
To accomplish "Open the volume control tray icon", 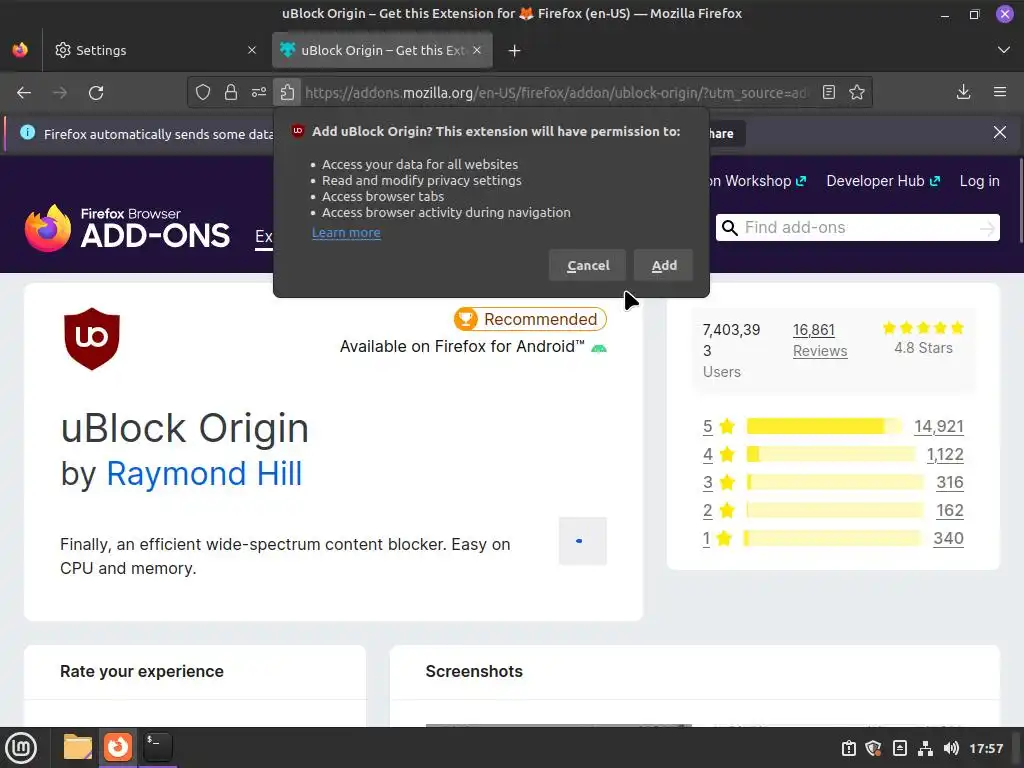I will tap(951, 748).
